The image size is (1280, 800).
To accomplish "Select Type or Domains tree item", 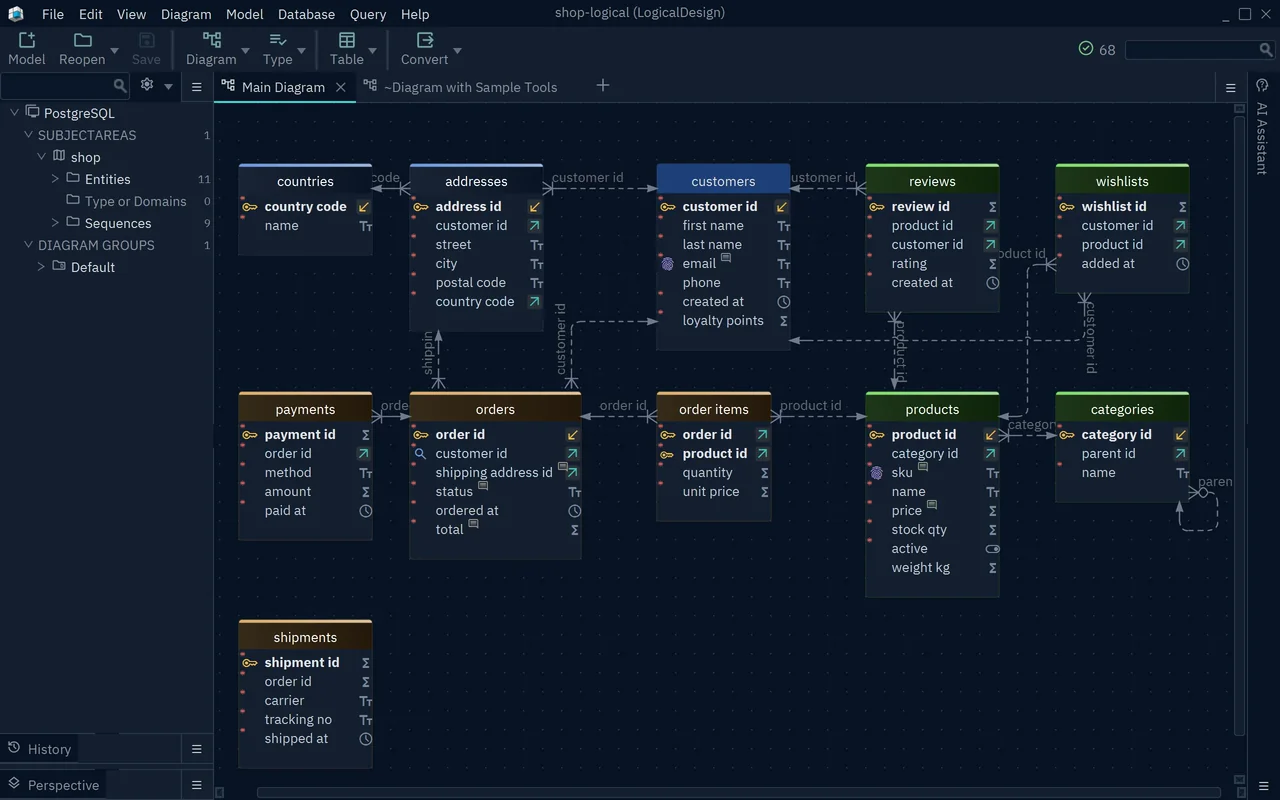I will coord(135,201).
